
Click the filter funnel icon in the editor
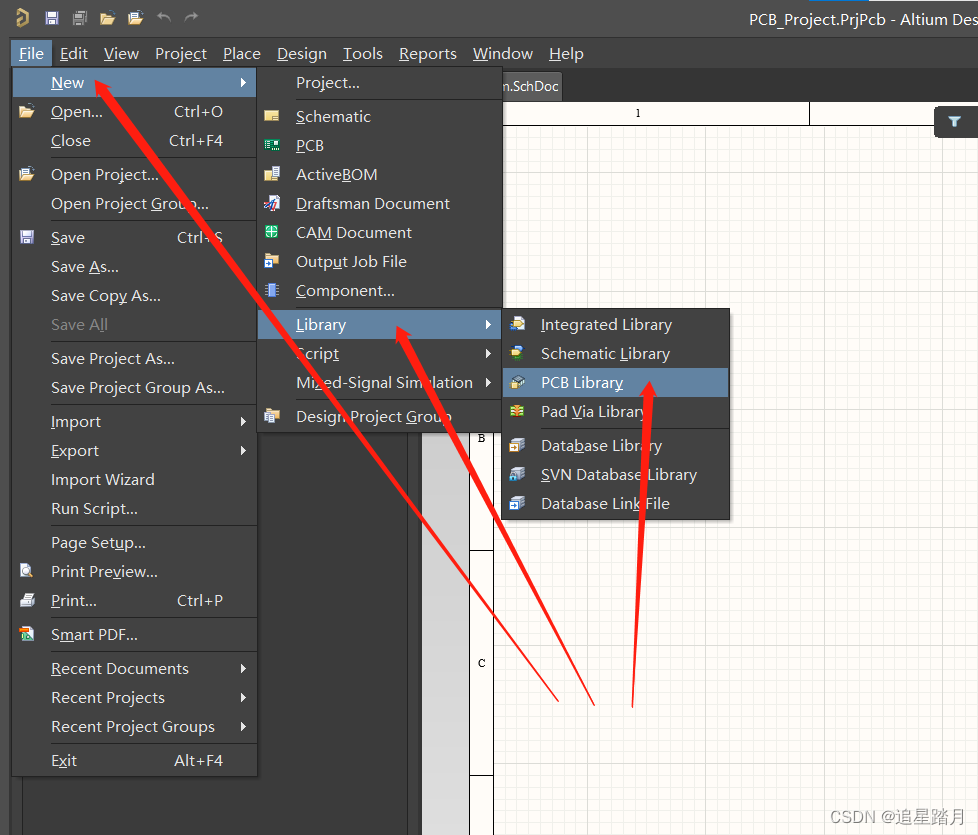(955, 122)
